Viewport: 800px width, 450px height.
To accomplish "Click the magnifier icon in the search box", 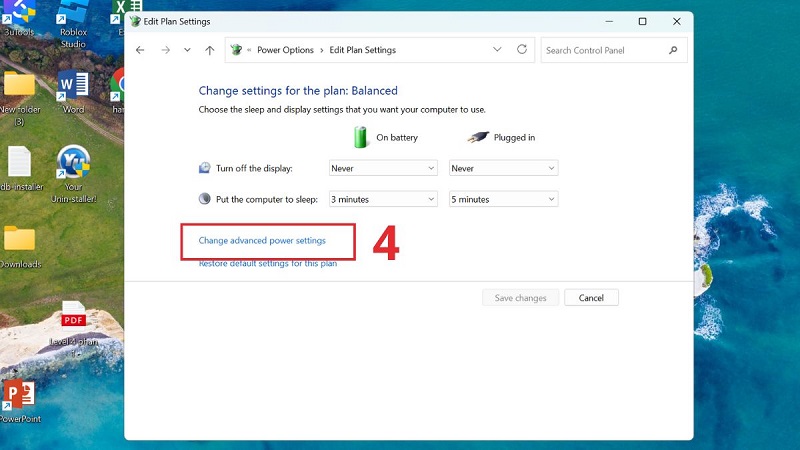I will 674,50.
